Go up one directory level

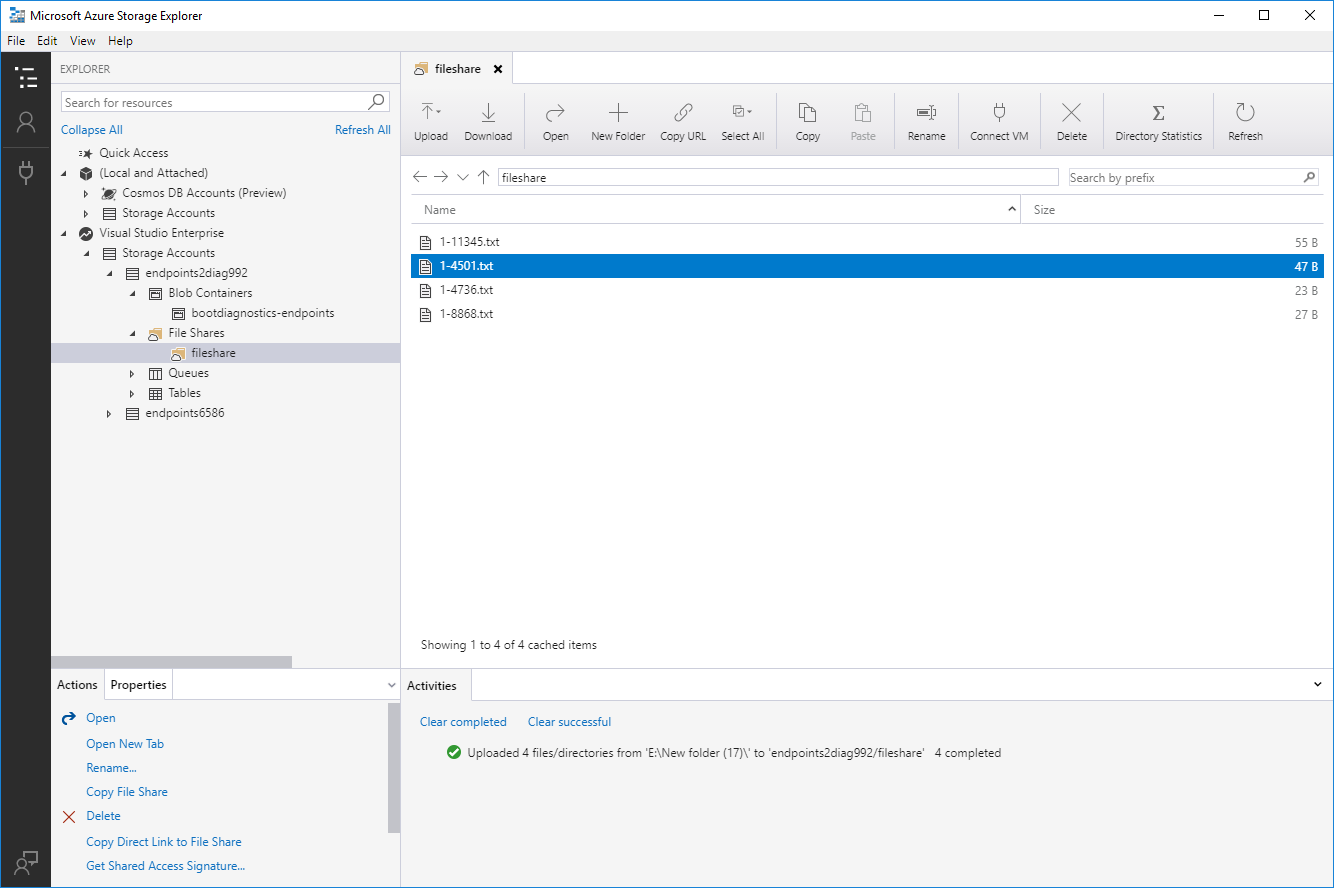click(x=483, y=177)
